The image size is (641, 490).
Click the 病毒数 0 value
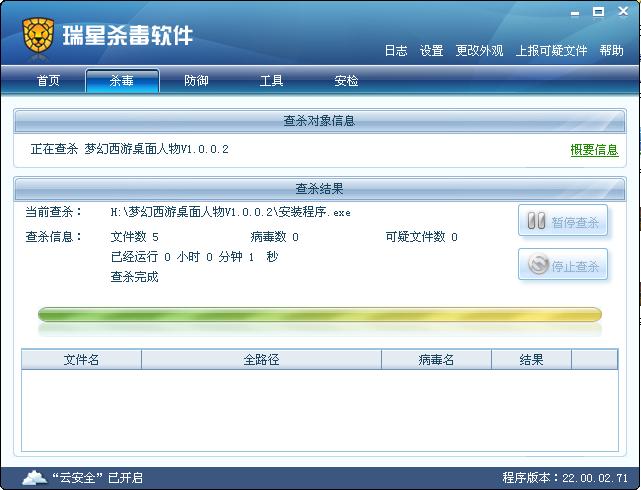coord(274,237)
